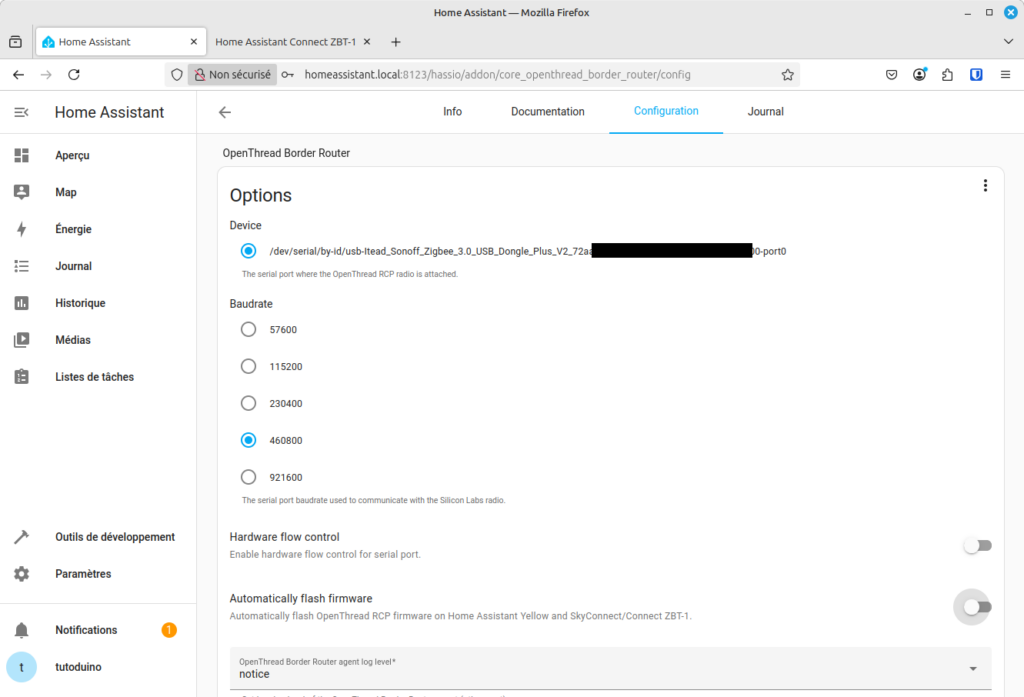Open the Options three-dot menu
The image size is (1024, 697).
point(985,186)
